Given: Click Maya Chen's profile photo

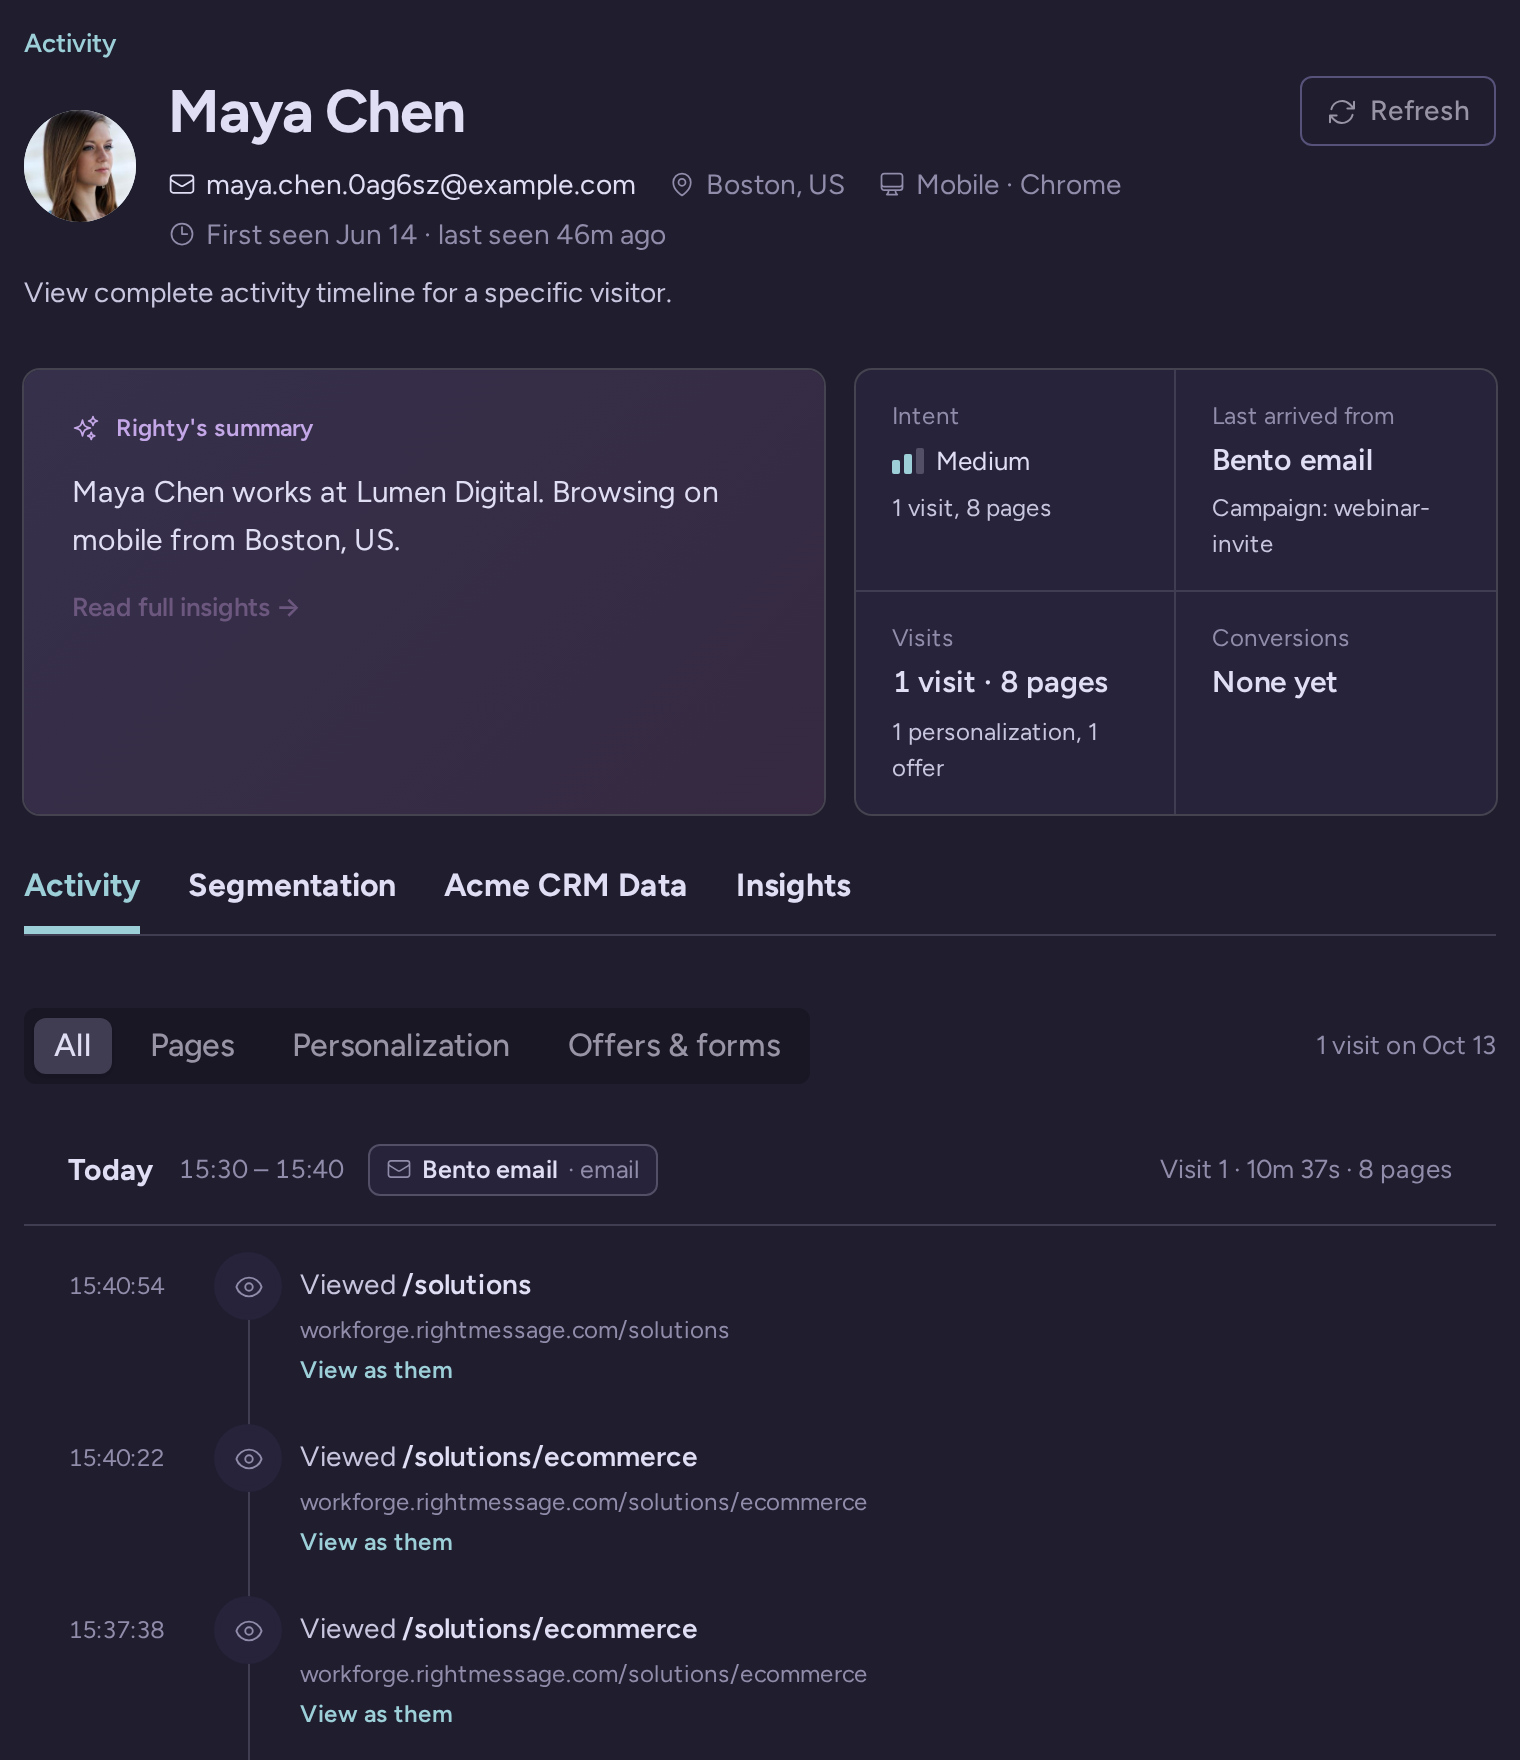Looking at the screenshot, I should (x=80, y=166).
